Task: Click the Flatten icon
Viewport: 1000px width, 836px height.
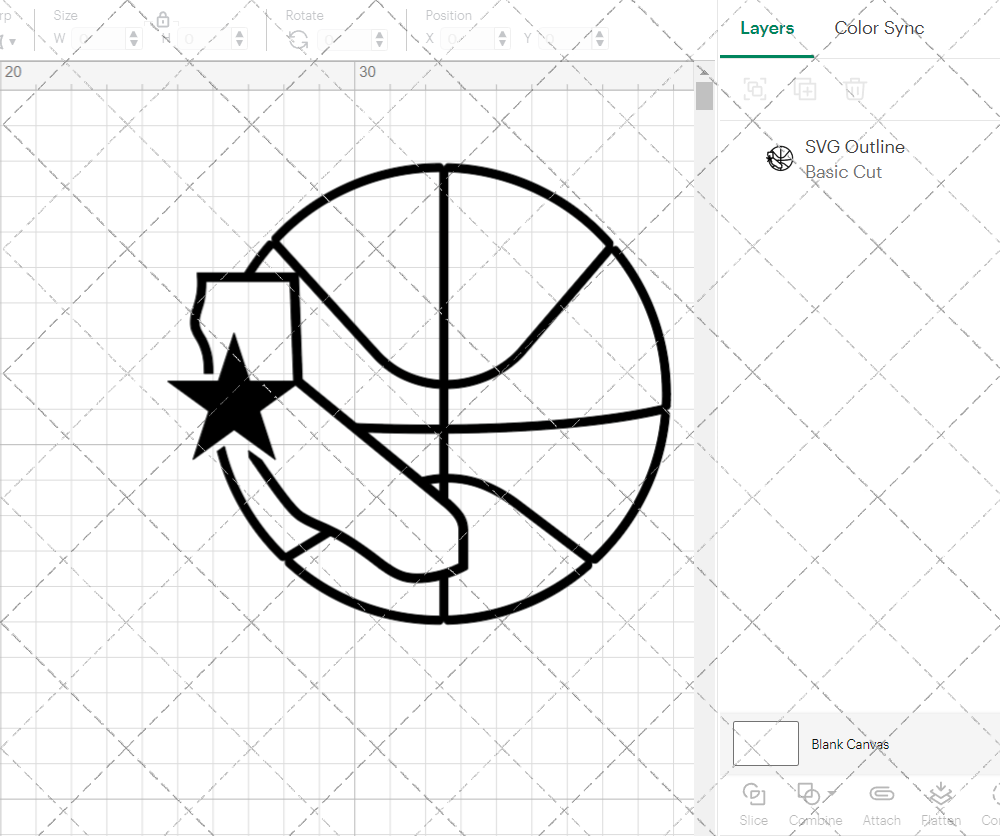Action: (940, 797)
